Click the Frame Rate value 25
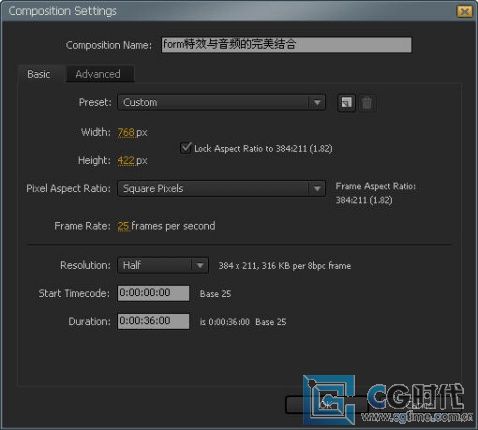 pos(123,226)
